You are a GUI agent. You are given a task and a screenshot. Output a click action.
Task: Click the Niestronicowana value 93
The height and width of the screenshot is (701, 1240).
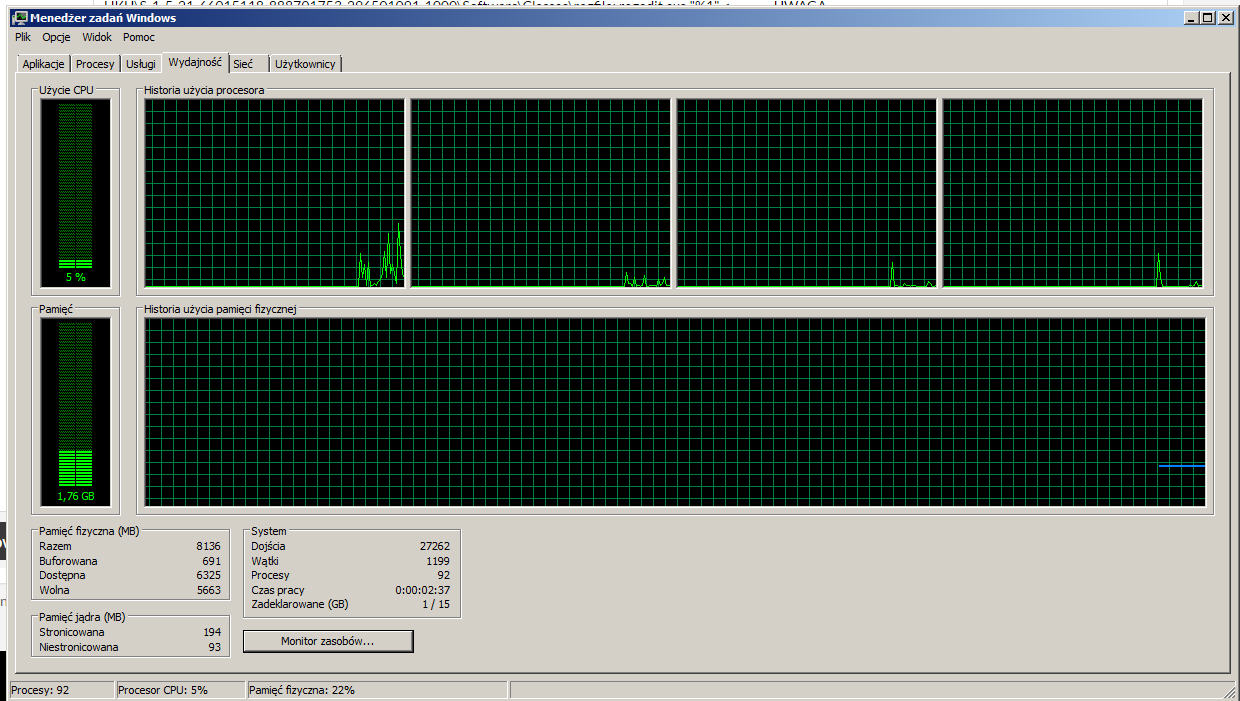point(214,647)
